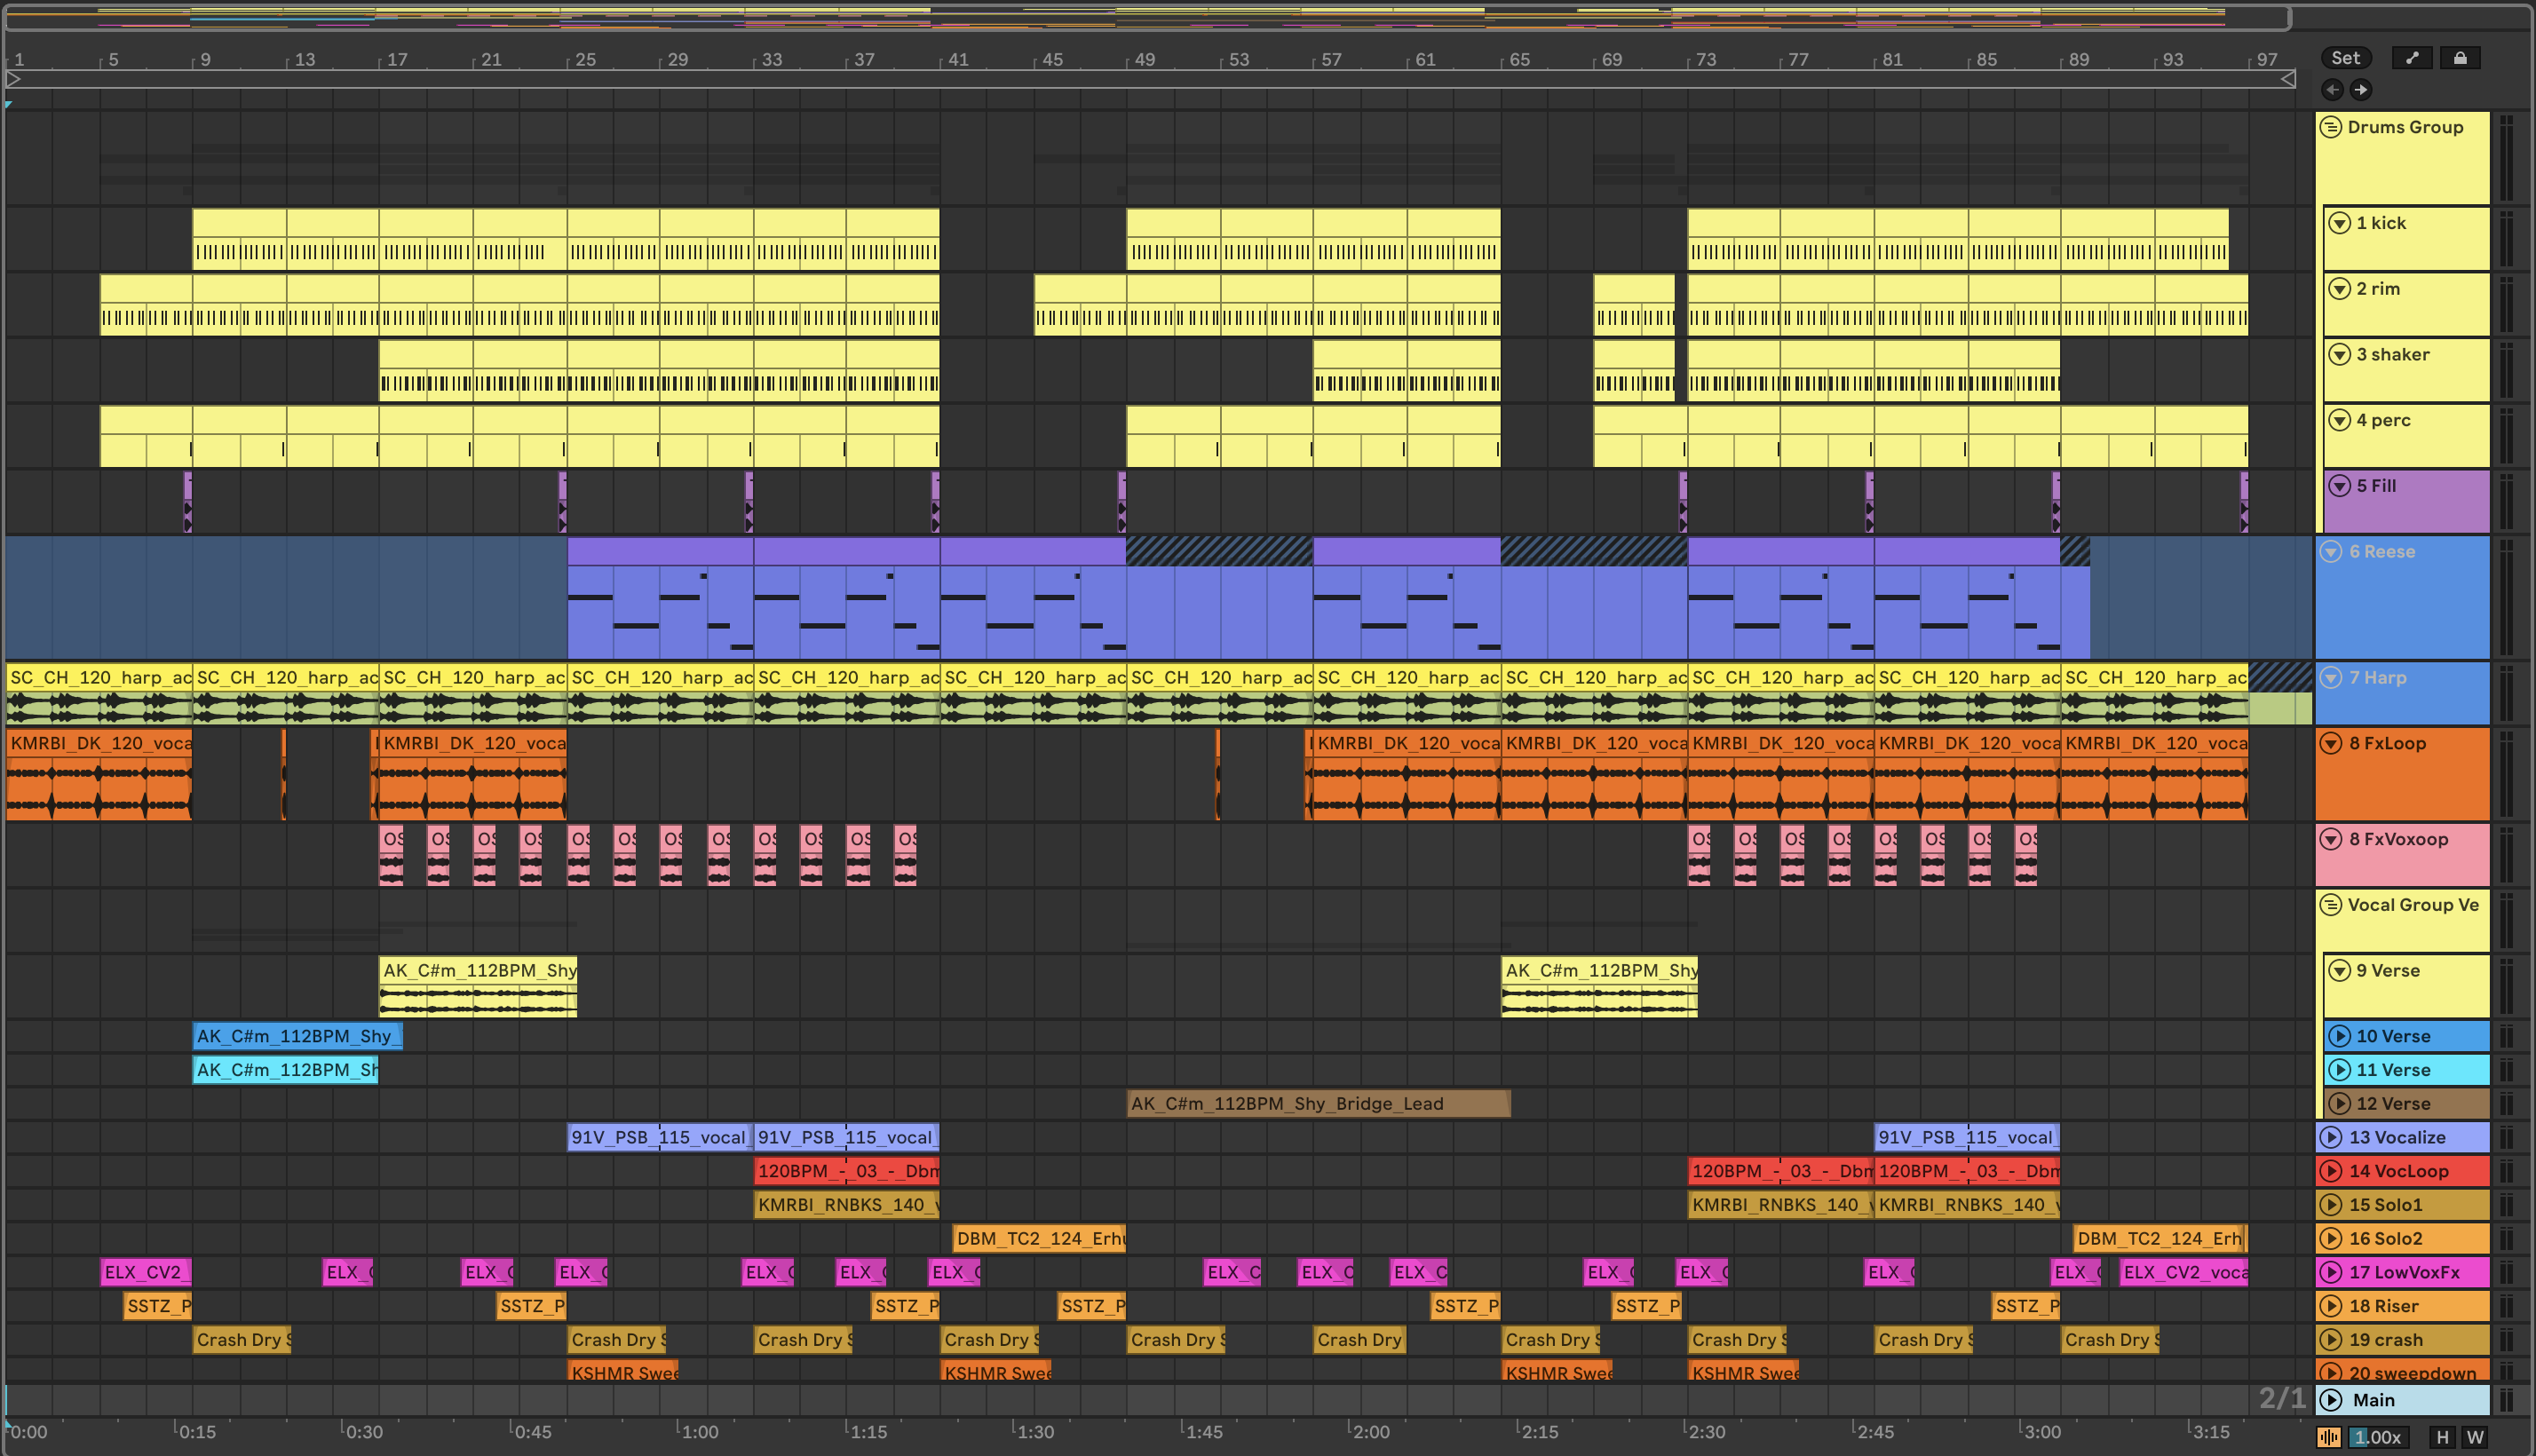Toggle the H optimize height button
This screenshot has width=2536, height=1456.
tap(2442, 1437)
